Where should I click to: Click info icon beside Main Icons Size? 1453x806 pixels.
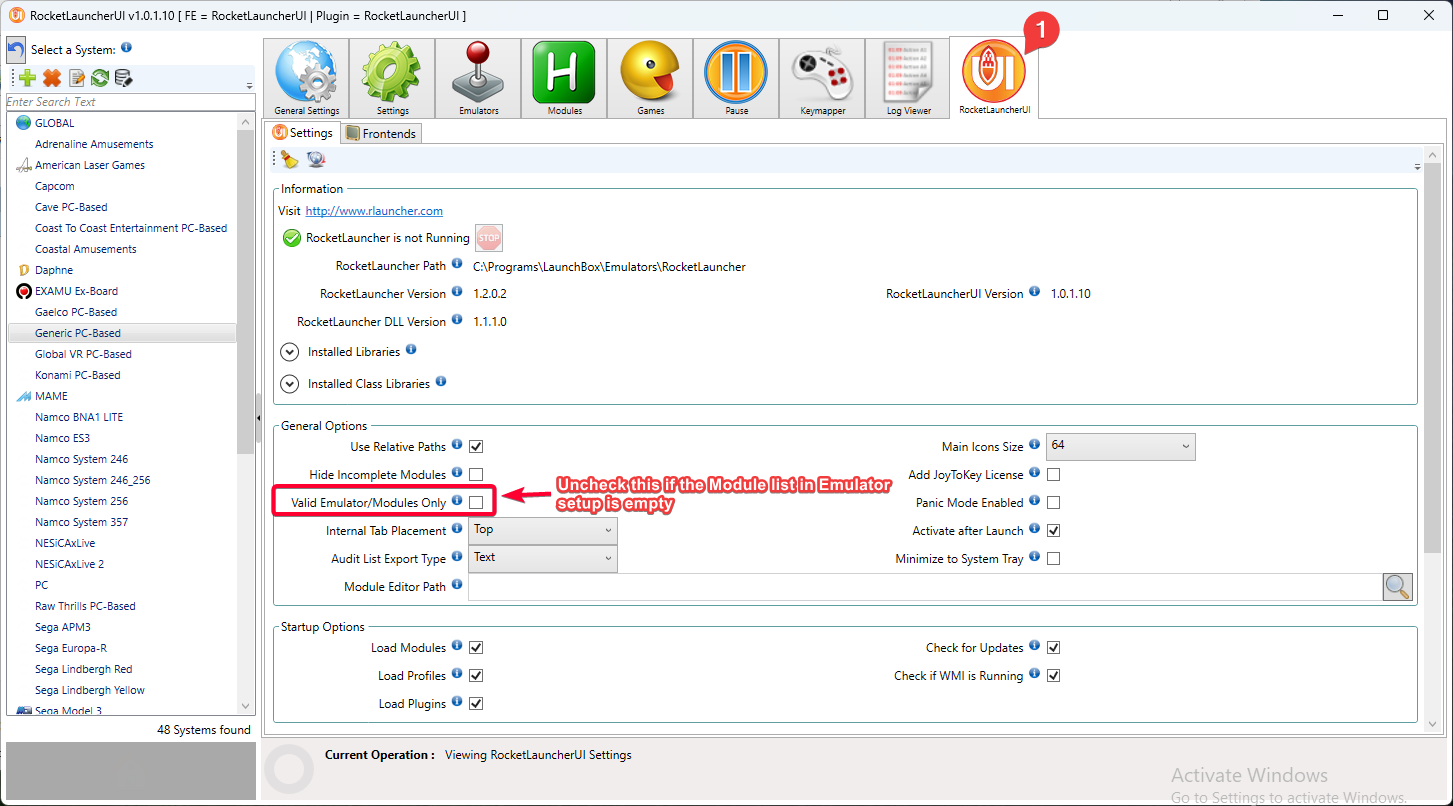pyautogui.click(x=1035, y=445)
